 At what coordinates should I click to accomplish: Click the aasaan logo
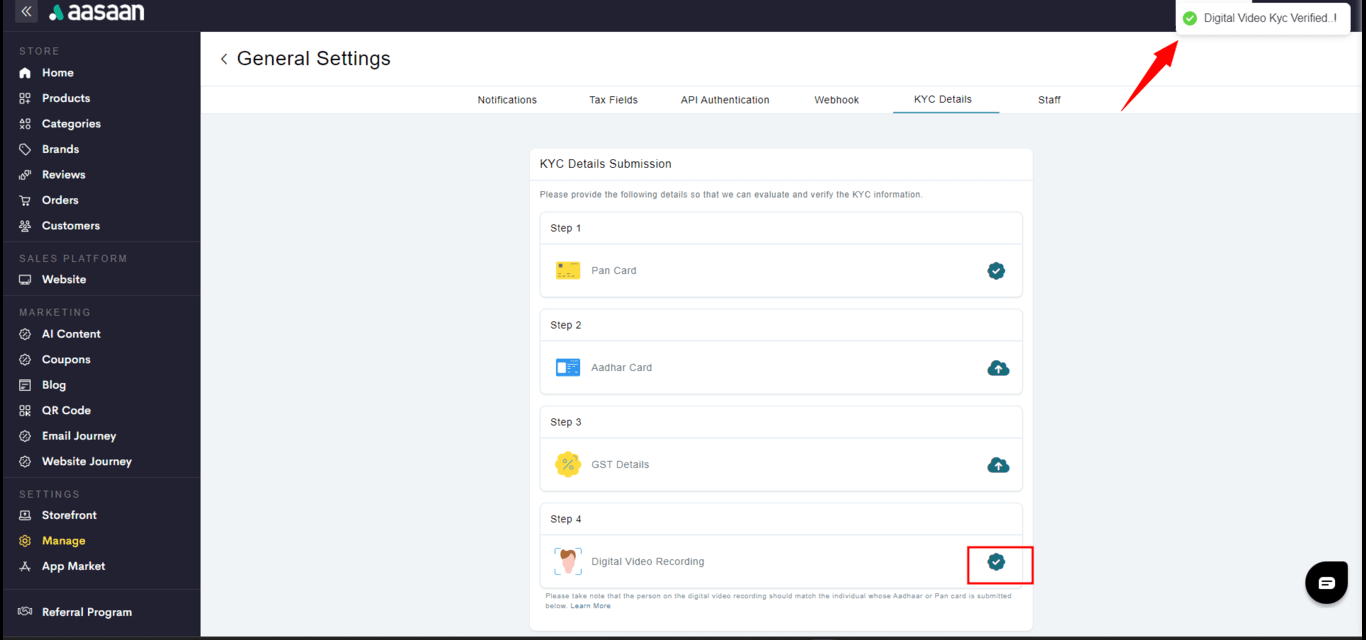click(x=97, y=13)
